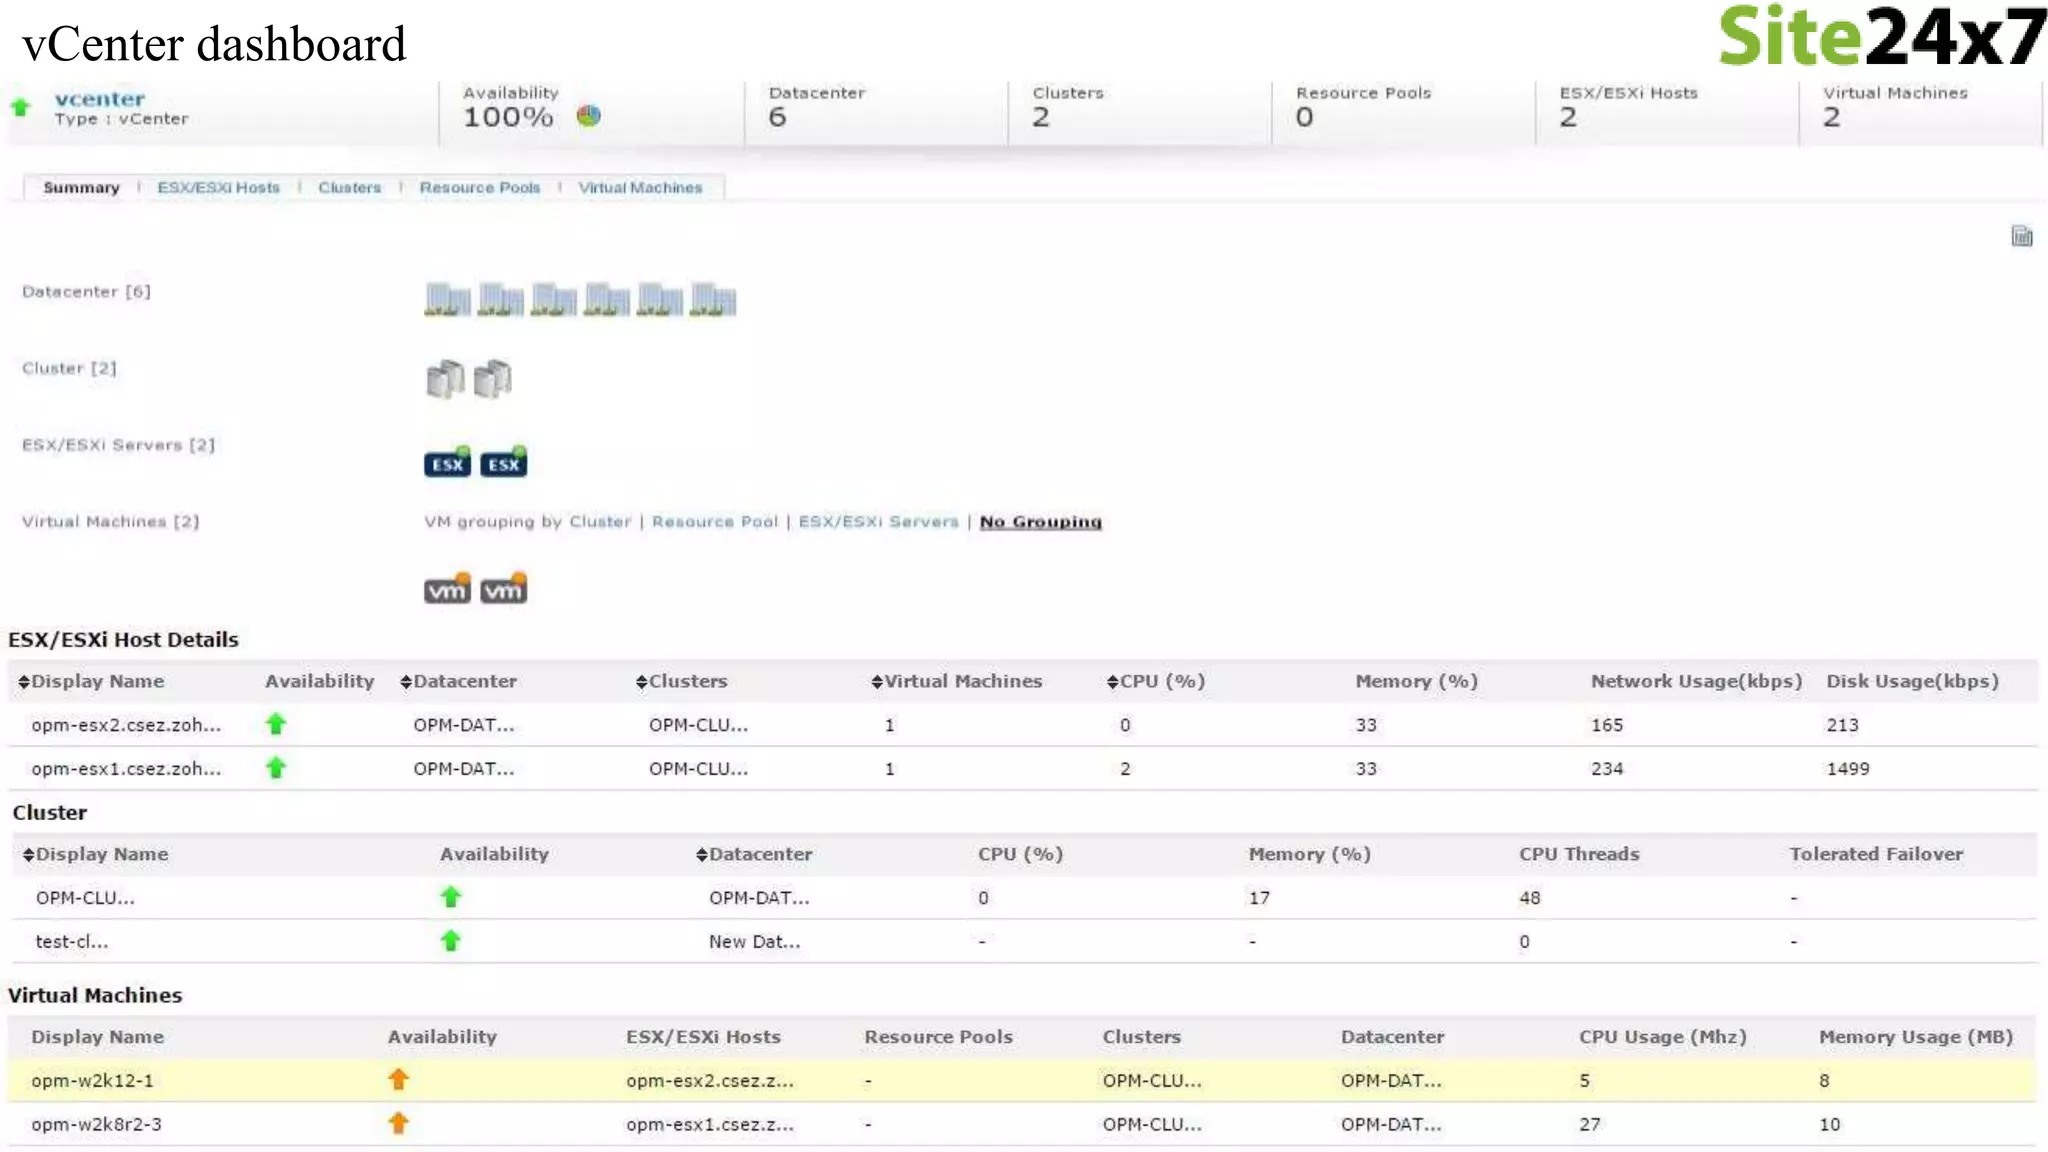Click orange arrow for opm-w2k8r2-3 VM

pyautogui.click(x=398, y=1124)
